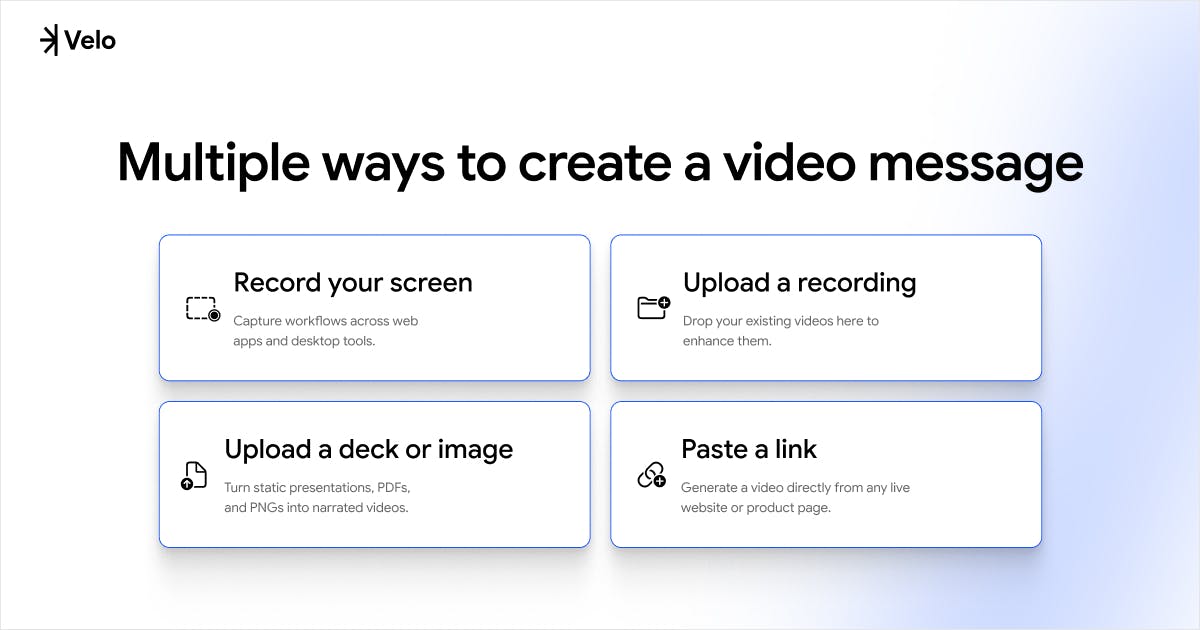Click the Velo logo icon
The height and width of the screenshot is (630, 1200).
[49, 40]
